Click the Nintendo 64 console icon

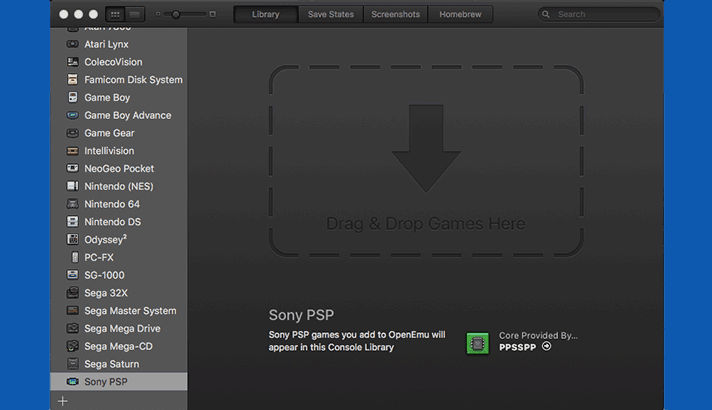(72, 204)
